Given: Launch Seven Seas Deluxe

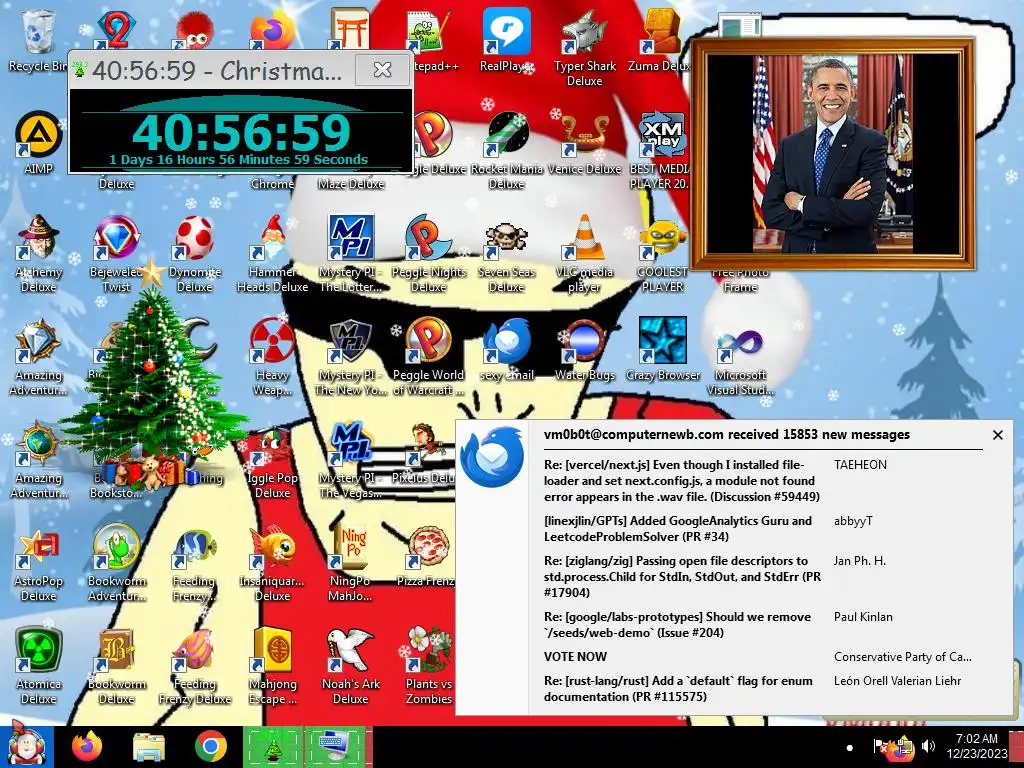Looking at the screenshot, I should point(506,253).
